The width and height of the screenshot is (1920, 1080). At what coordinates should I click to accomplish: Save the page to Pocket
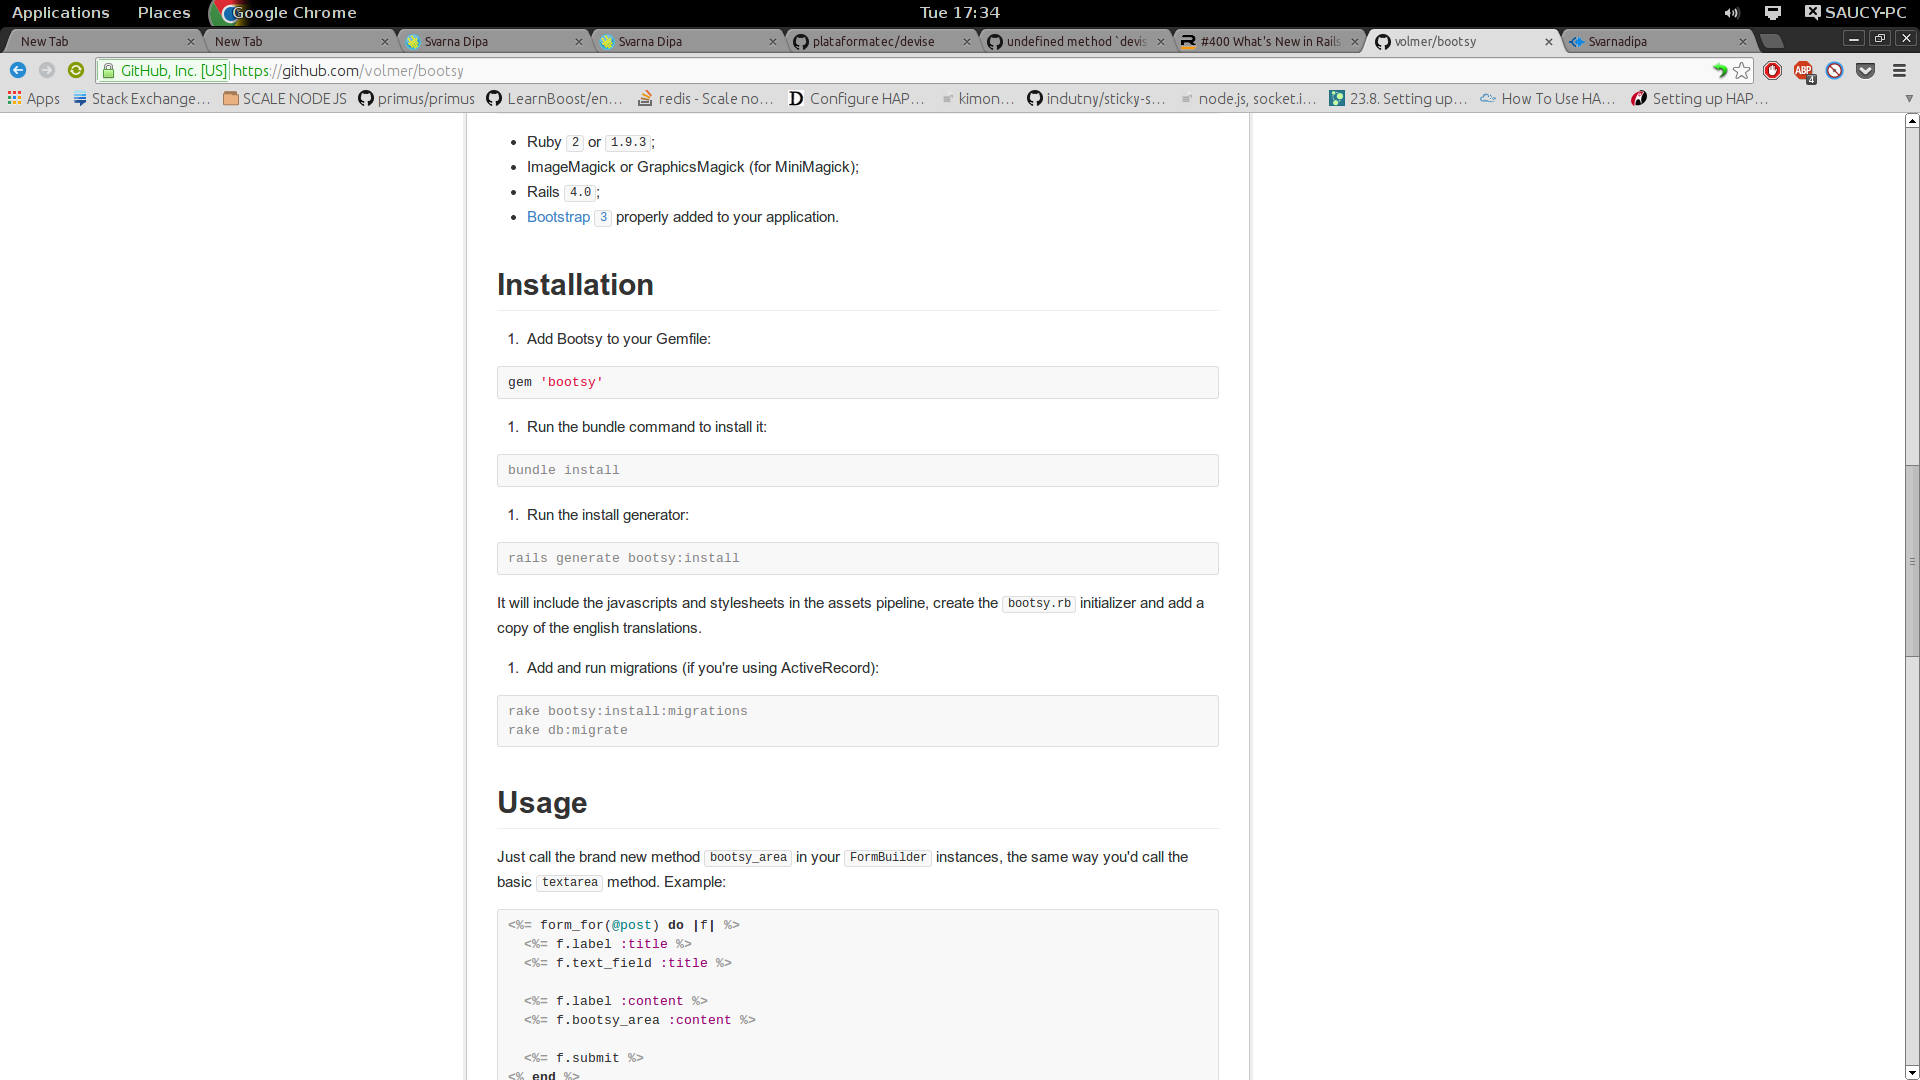[1866, 71]
